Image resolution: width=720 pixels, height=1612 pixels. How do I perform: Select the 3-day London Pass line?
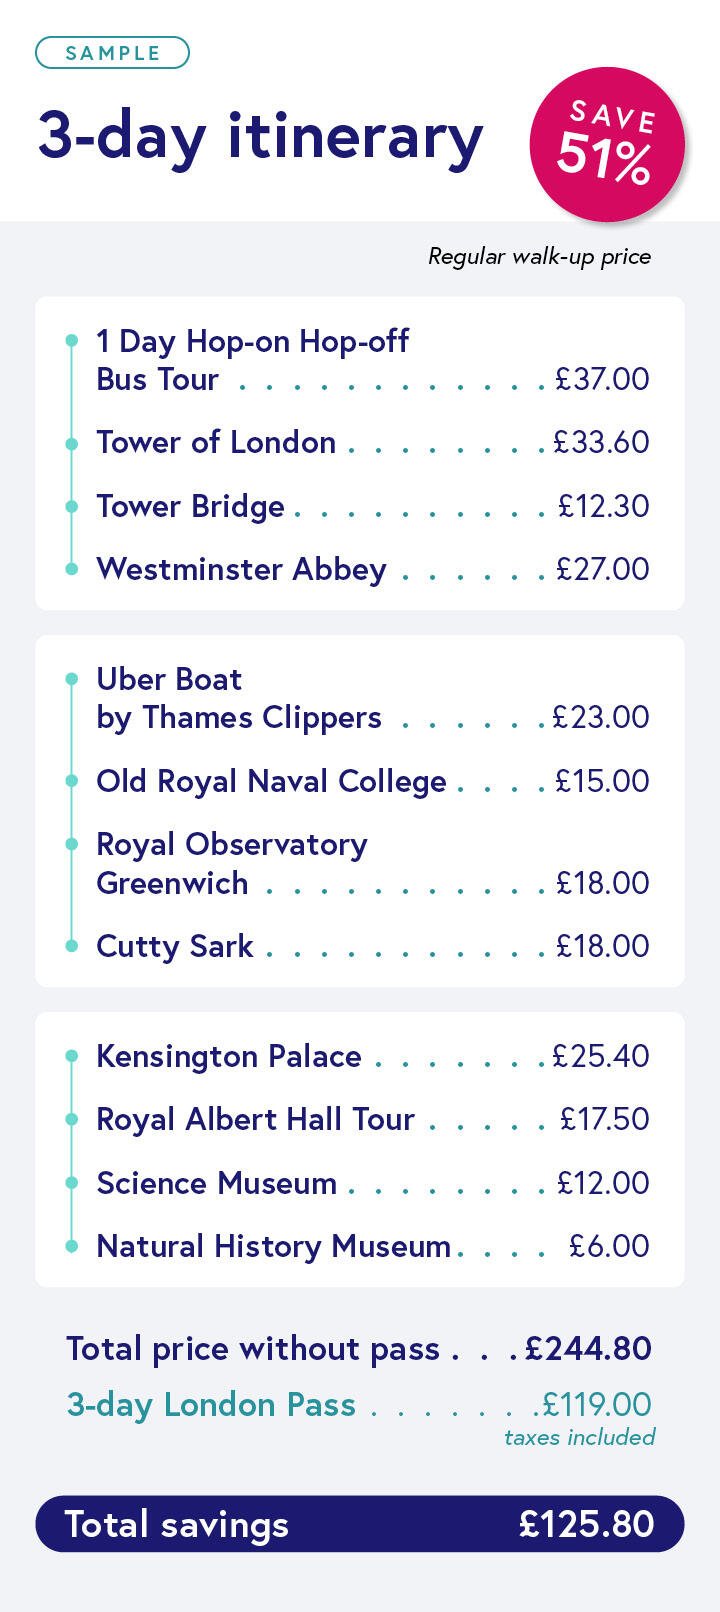point(211,1405)
